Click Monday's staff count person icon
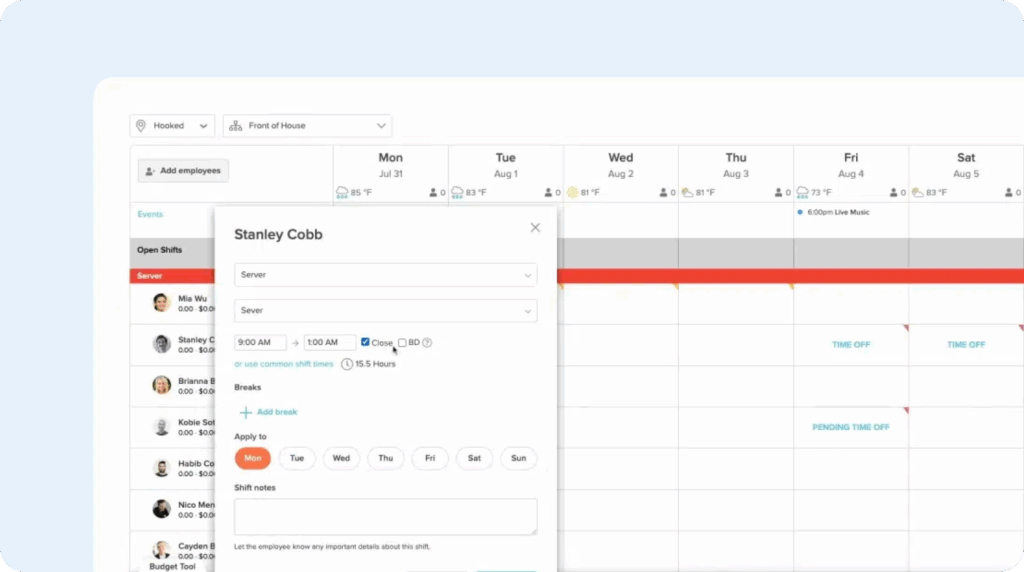This screenshot has height=572, width=1024. [433, 193]
